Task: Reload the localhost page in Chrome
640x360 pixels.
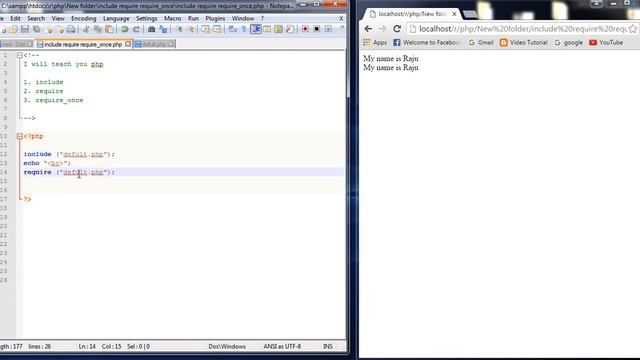Action: [x=397, y=29]
